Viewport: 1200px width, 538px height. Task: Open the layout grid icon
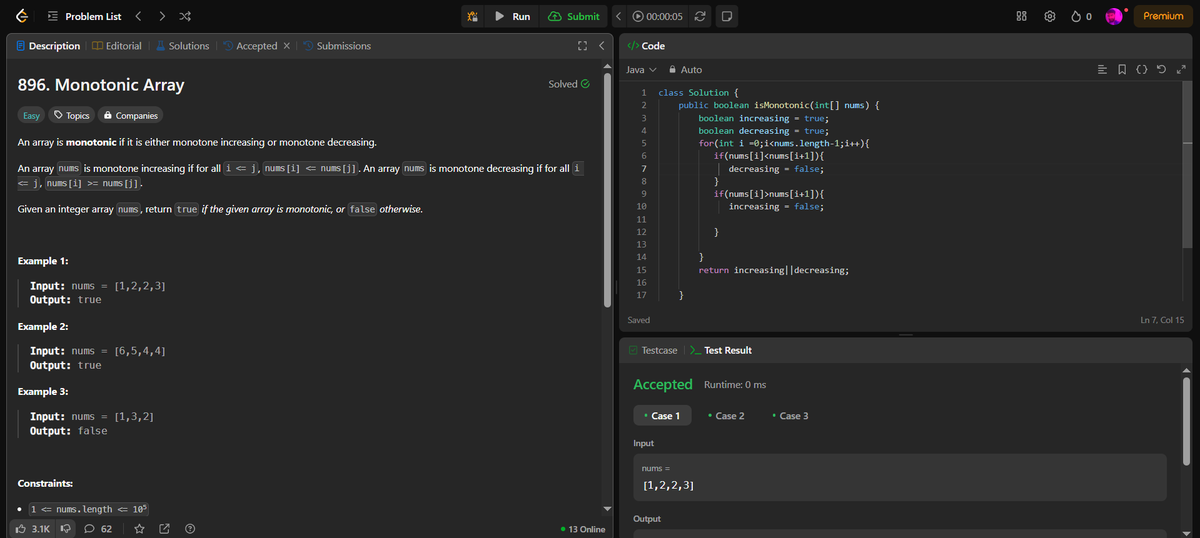coord(1022,16)
